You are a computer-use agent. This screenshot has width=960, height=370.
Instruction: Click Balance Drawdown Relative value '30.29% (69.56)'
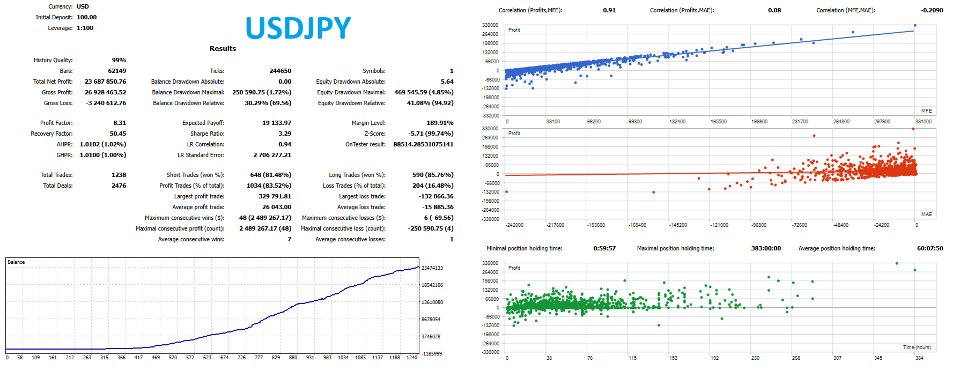(268, 103)
